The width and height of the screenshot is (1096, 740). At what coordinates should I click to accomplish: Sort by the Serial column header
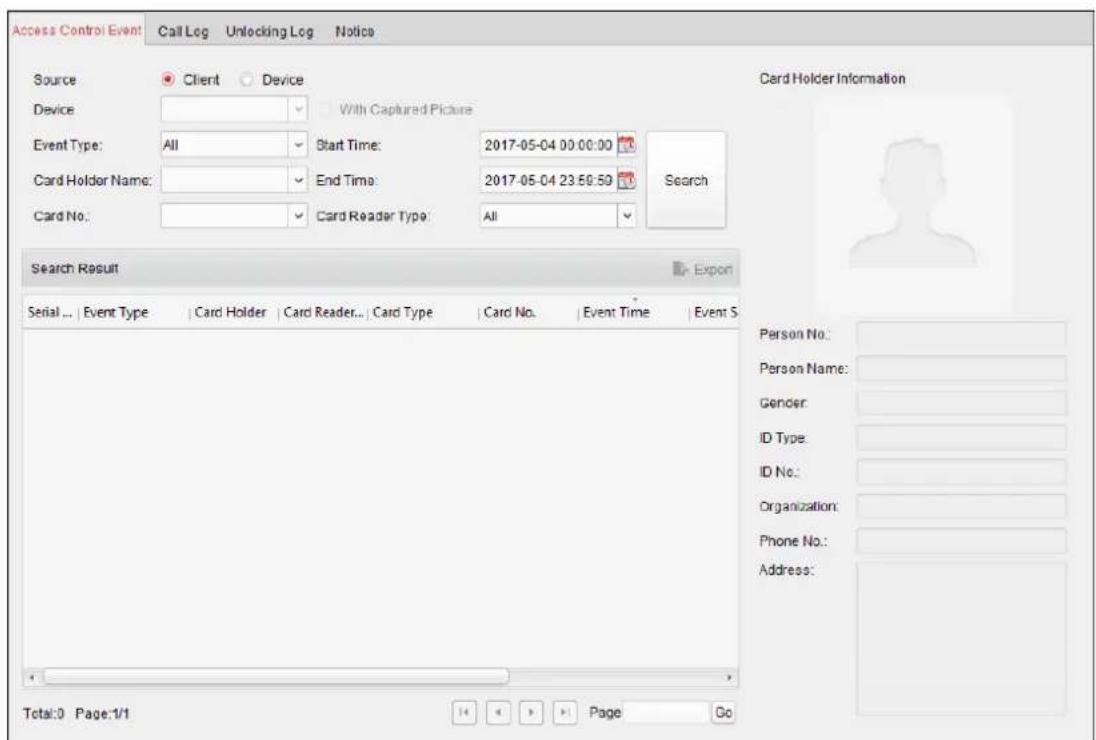click(x=50, y=313)
